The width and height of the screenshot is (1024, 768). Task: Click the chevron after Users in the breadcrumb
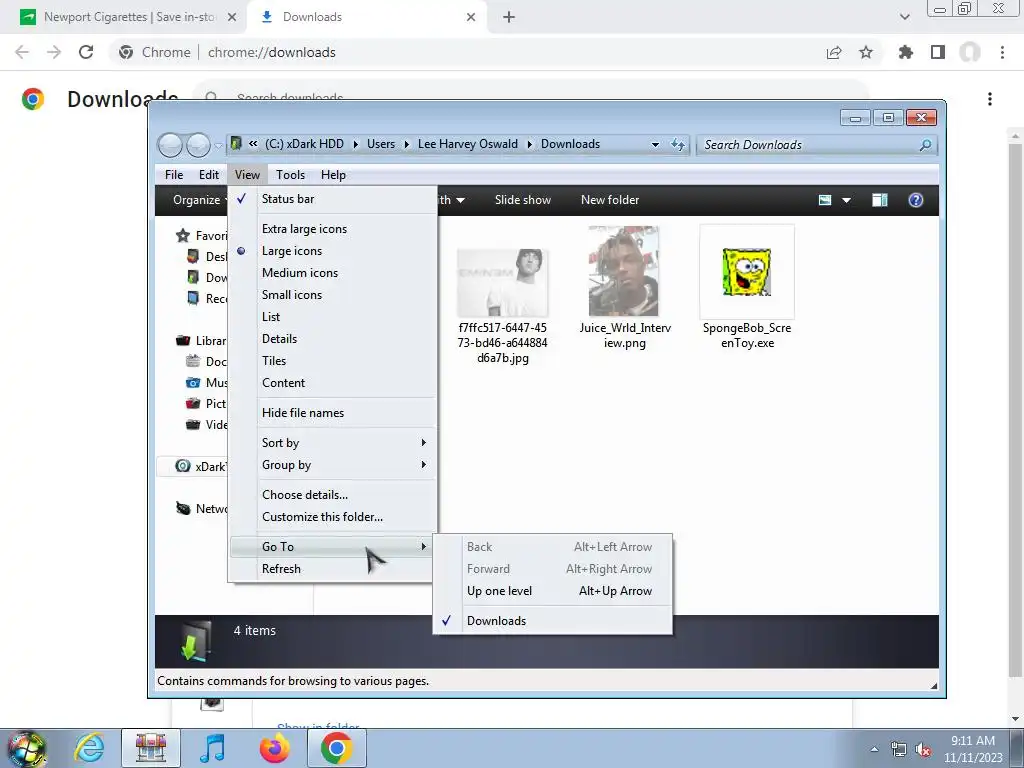click(x=406, y=144)
